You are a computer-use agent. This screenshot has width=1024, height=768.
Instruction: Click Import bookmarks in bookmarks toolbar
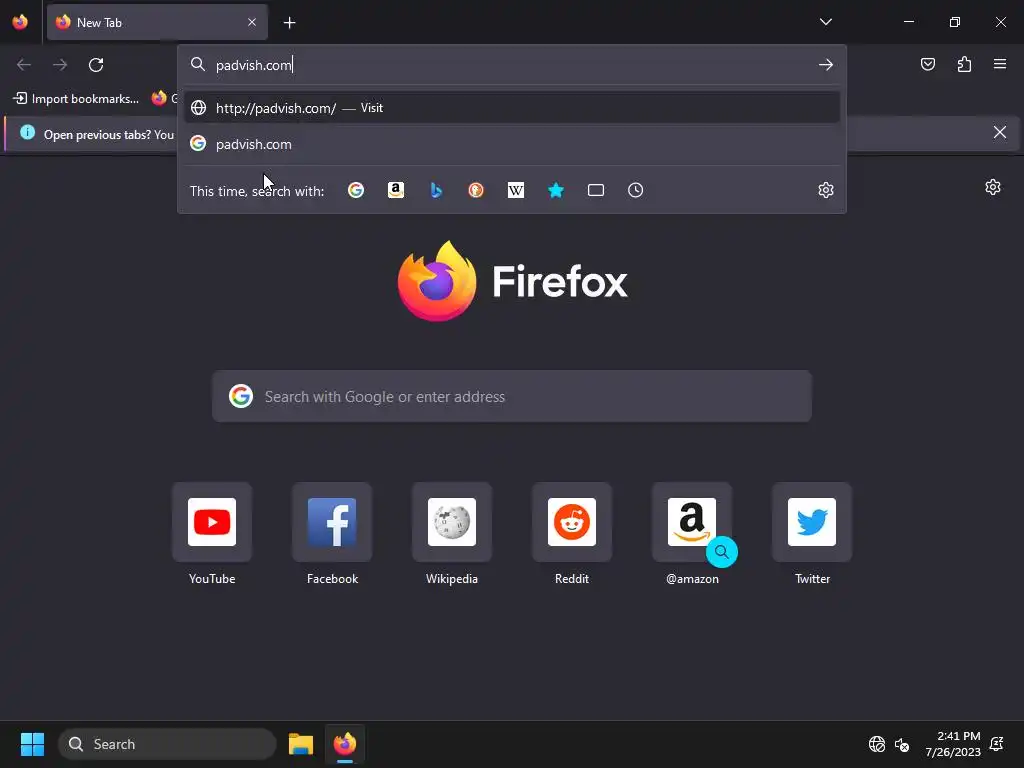point(76,99)
